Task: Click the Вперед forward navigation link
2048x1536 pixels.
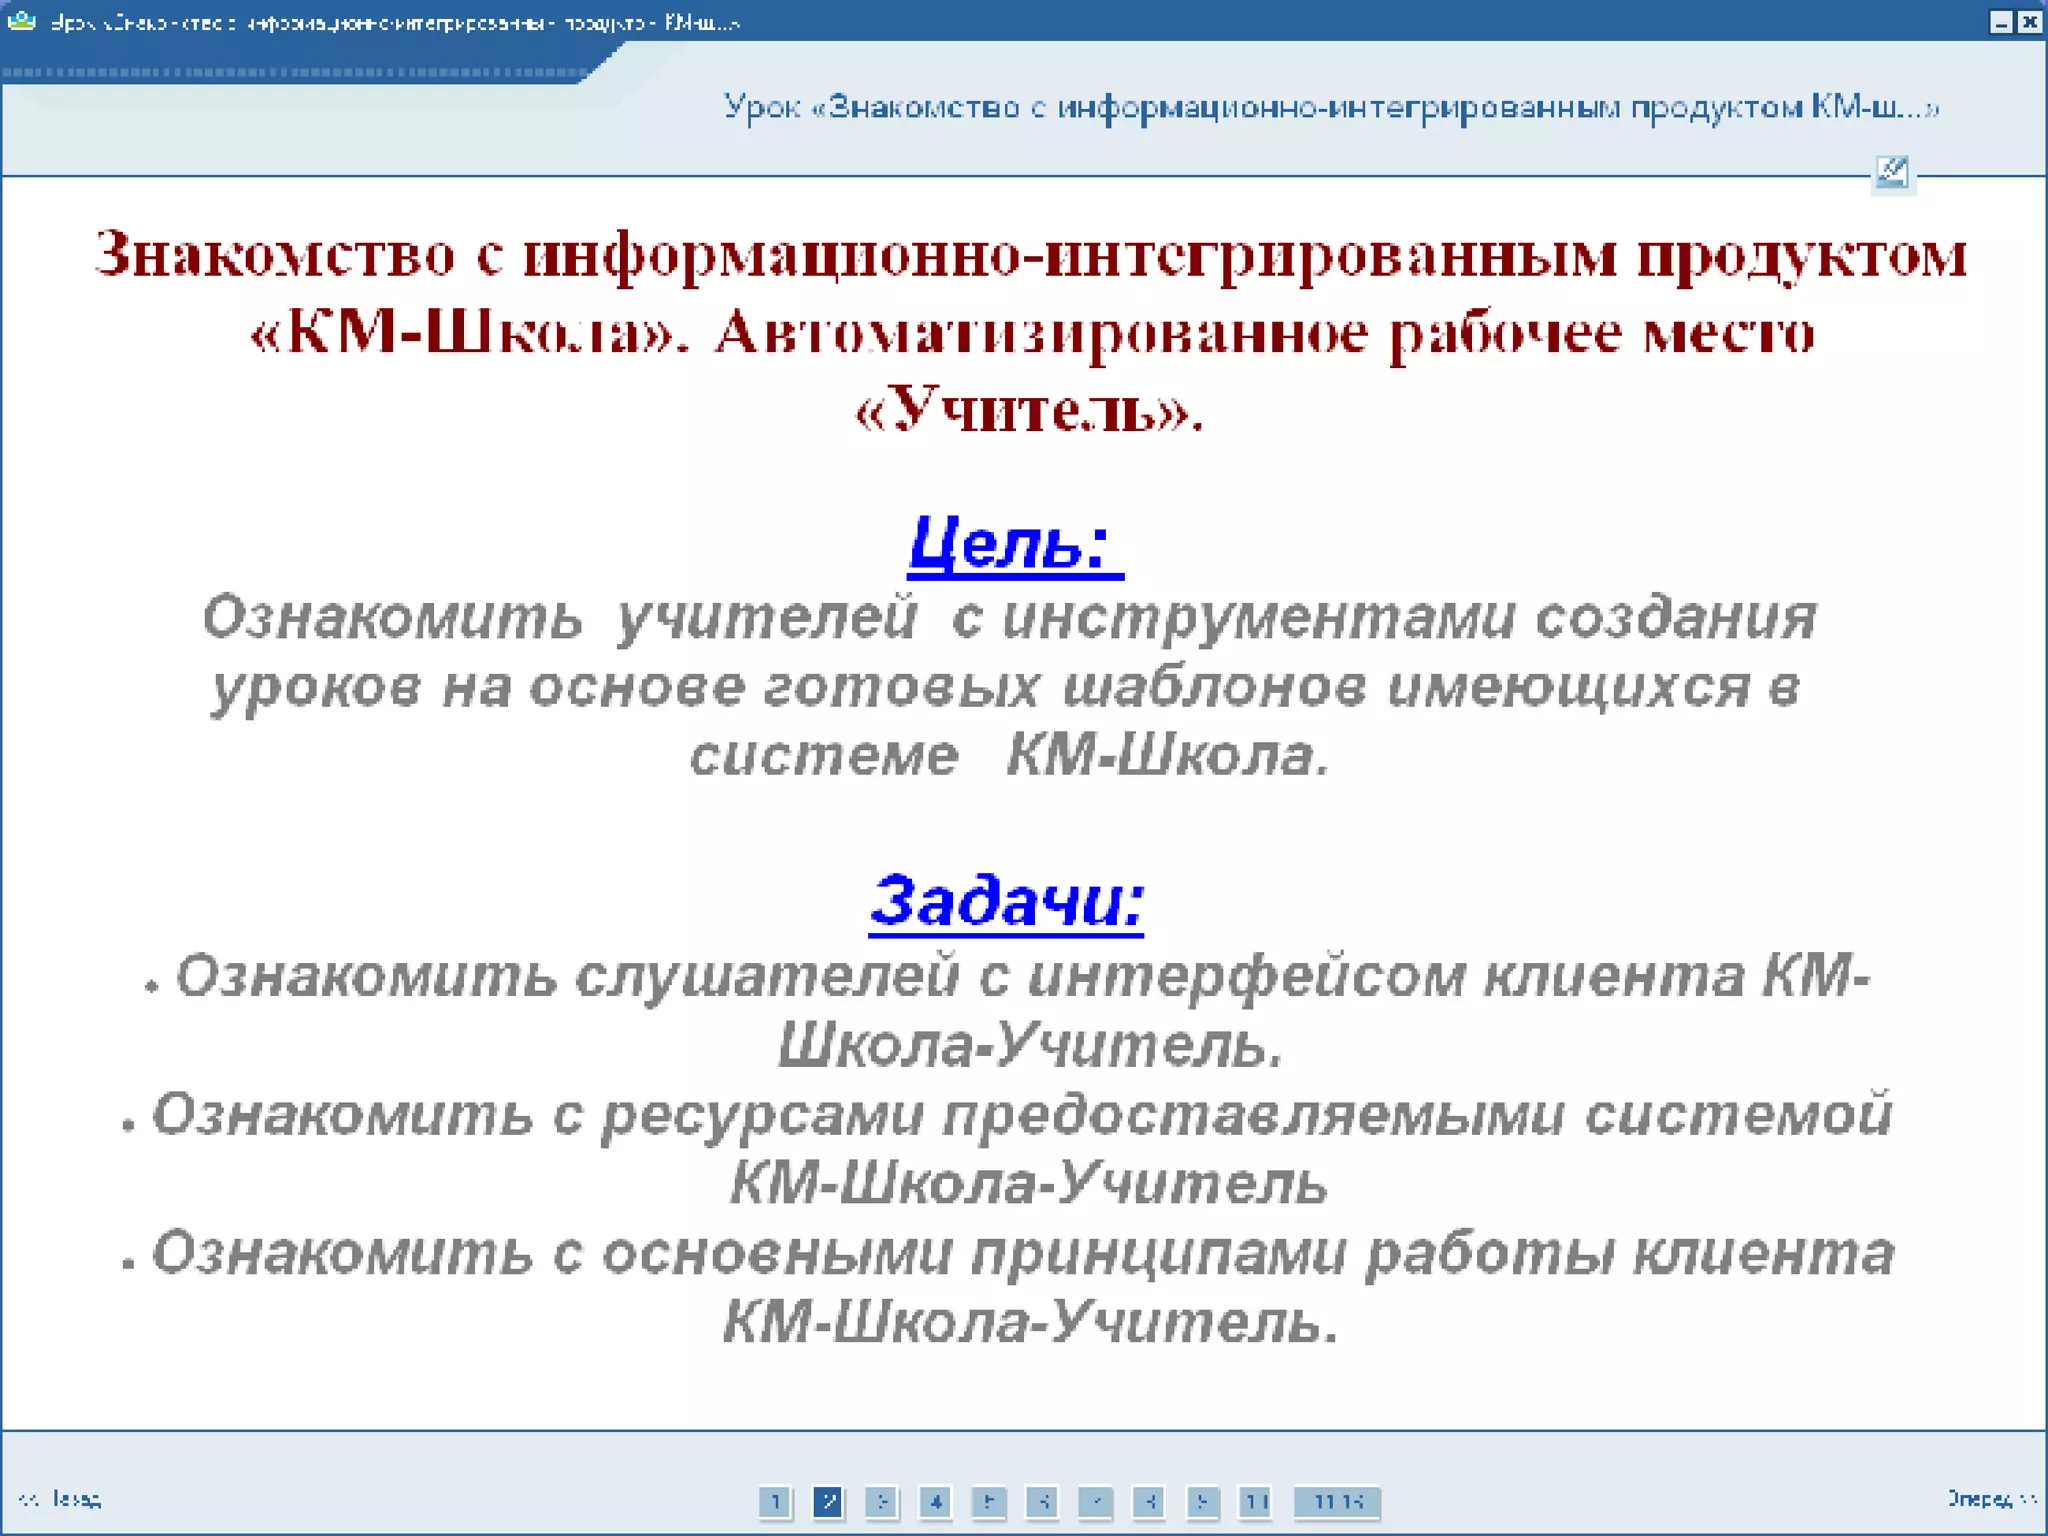Action: 1990,1498
